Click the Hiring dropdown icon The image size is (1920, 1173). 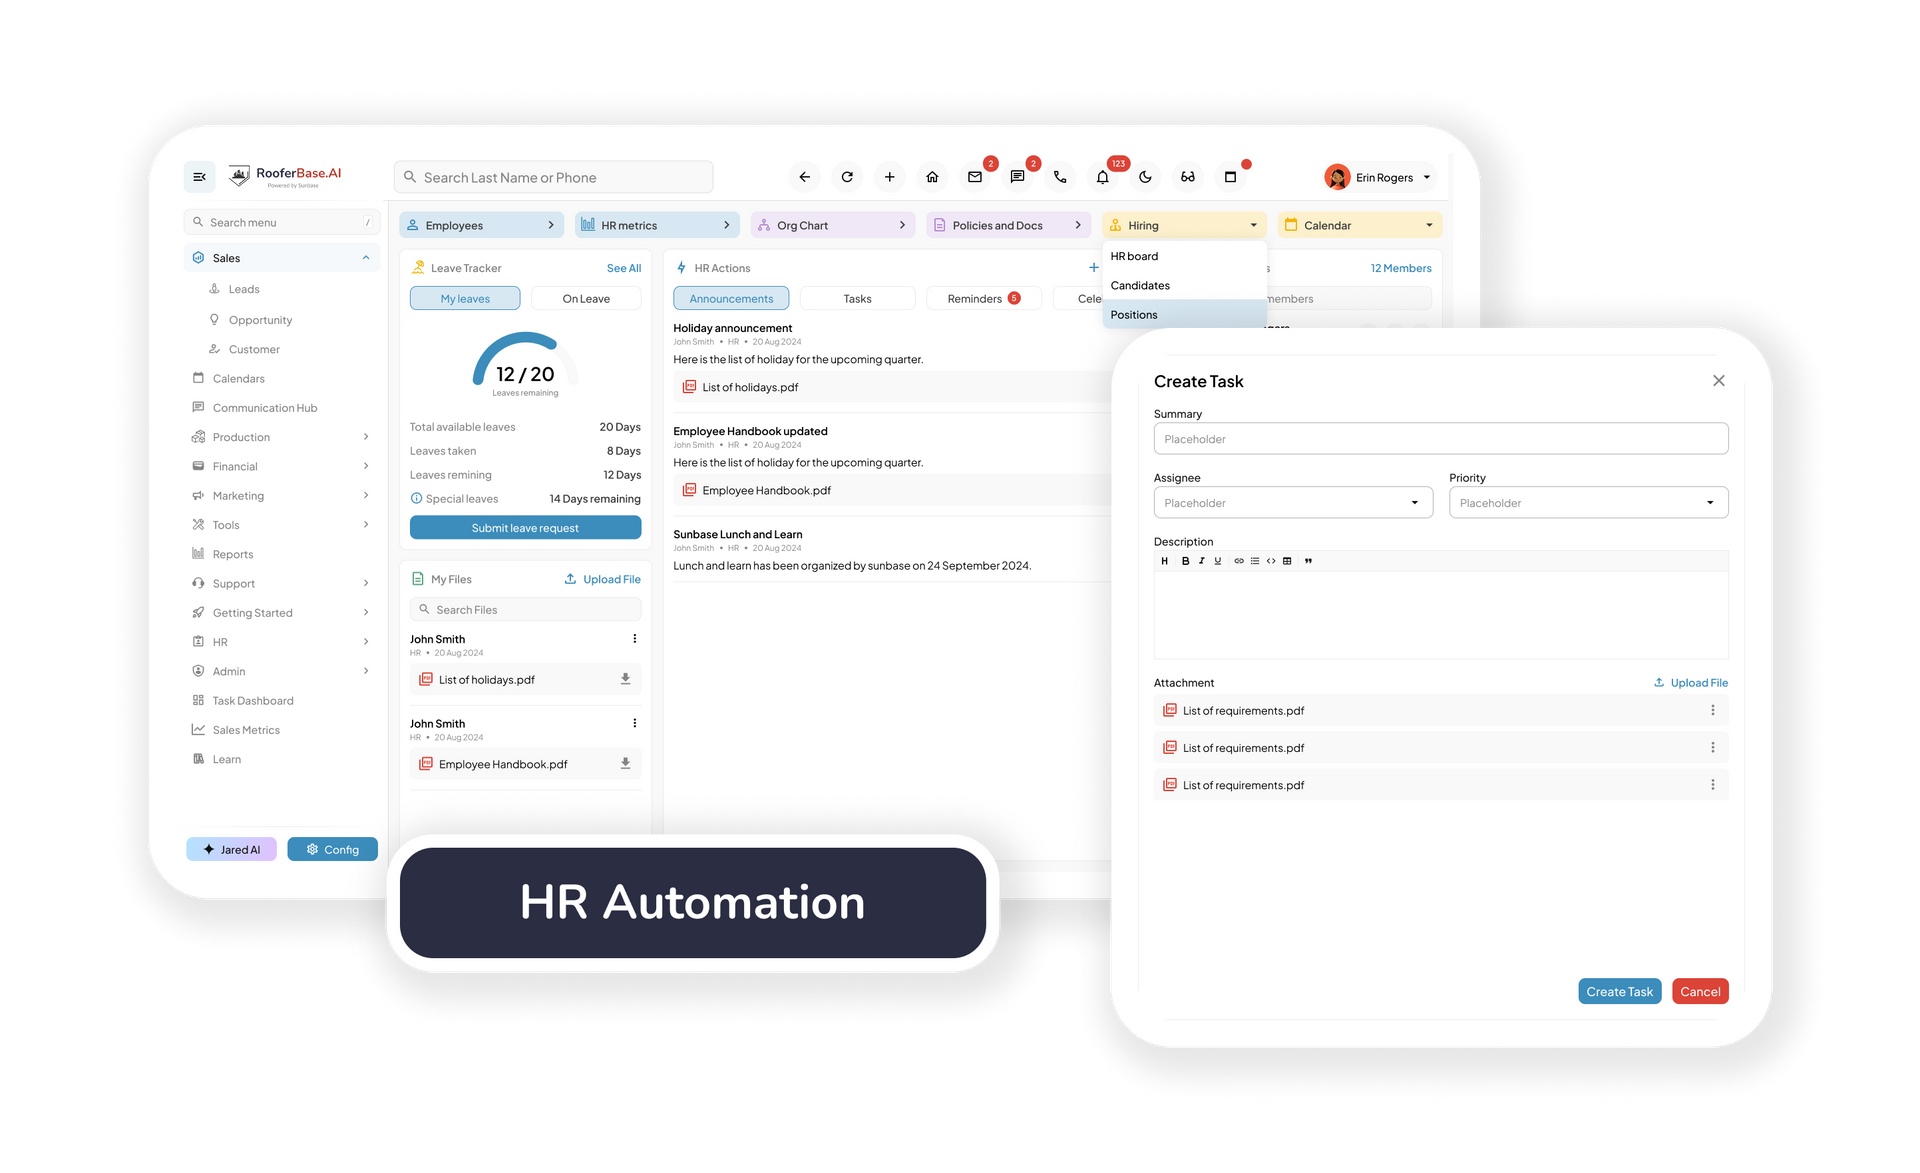1251,225
